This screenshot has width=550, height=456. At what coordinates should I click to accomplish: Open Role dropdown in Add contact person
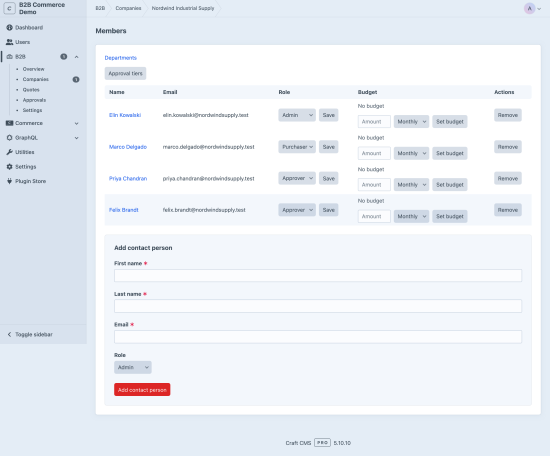tap(133, 367)
